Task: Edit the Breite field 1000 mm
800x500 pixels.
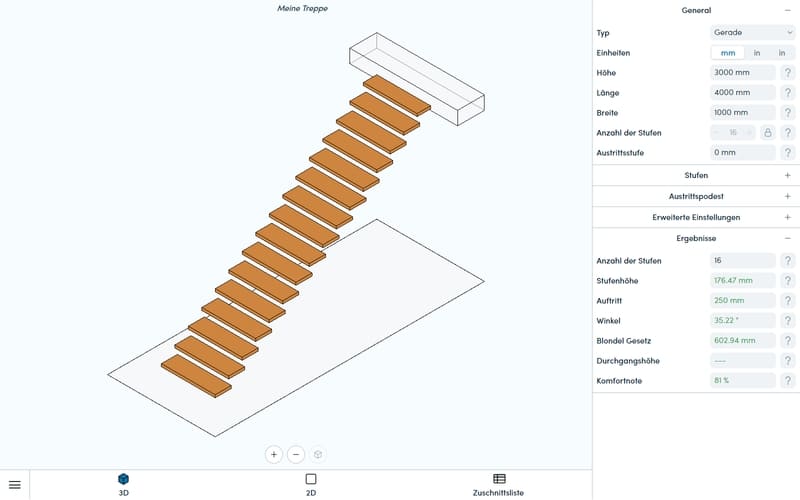Action: coord(743,112)
